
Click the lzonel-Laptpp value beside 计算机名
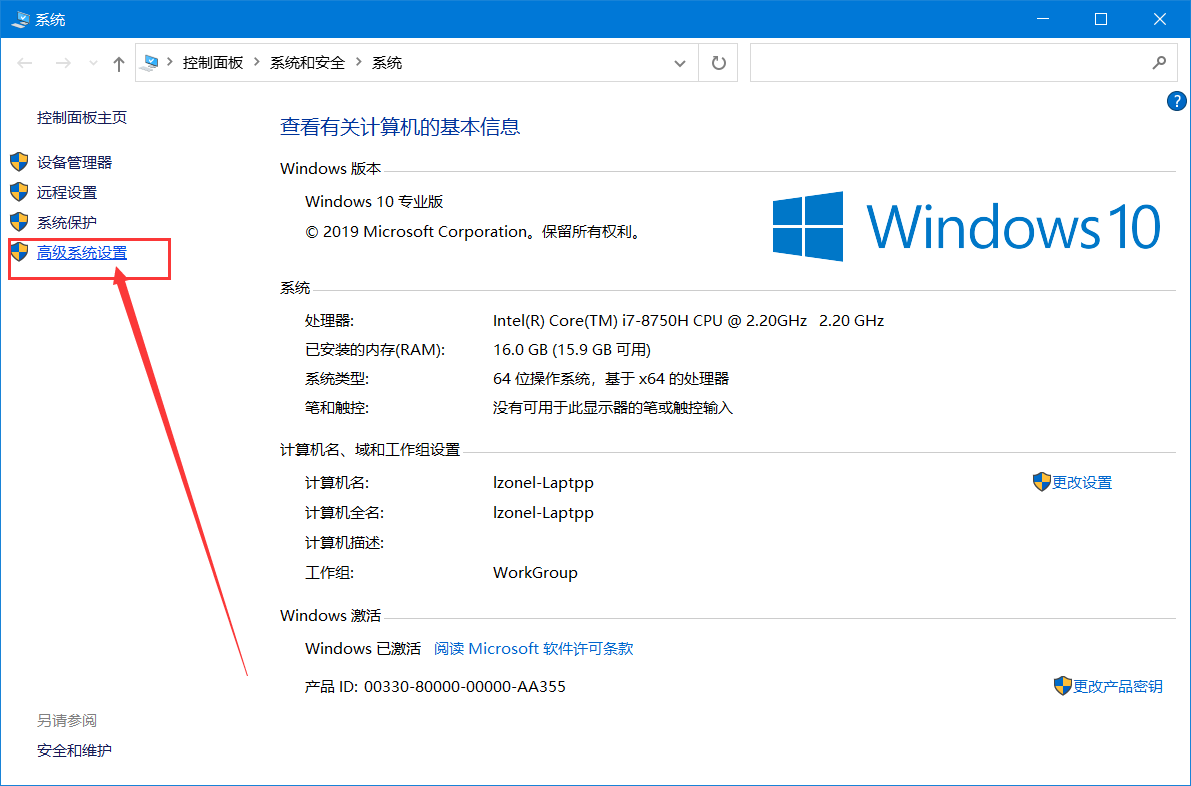coord(543,483)
